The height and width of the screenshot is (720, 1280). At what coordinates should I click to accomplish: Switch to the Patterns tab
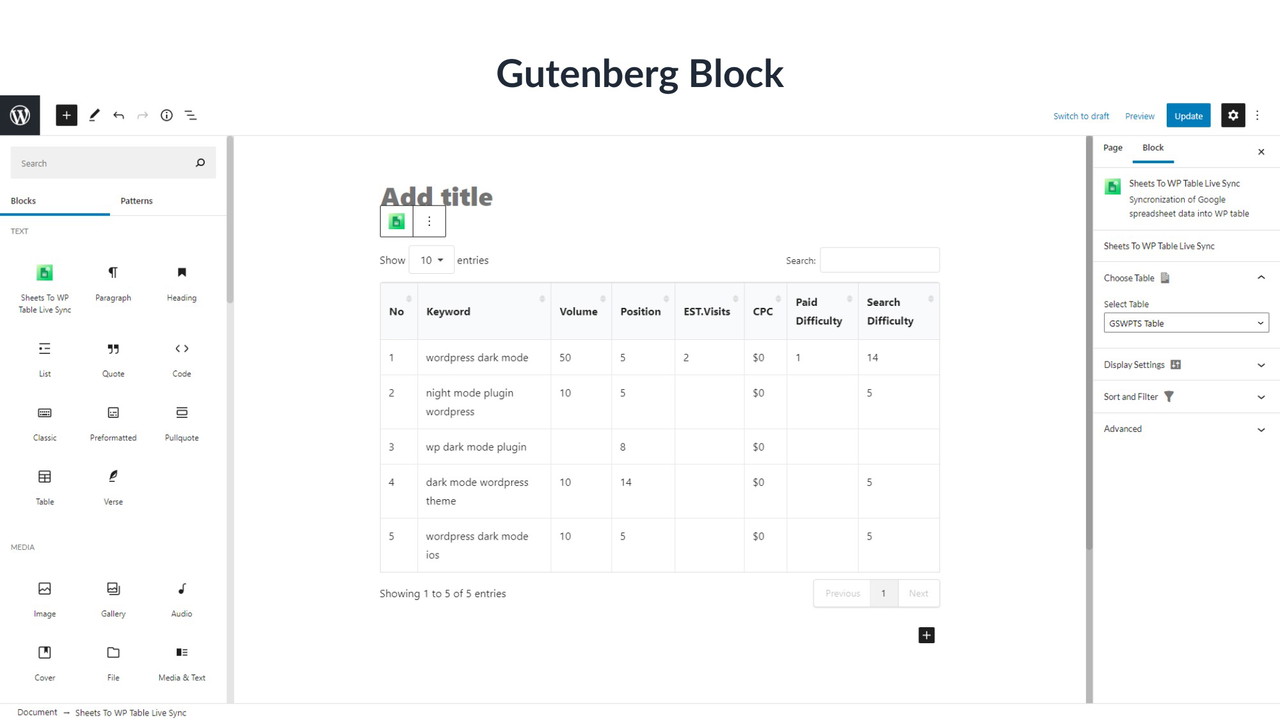(x=137, y=201)
